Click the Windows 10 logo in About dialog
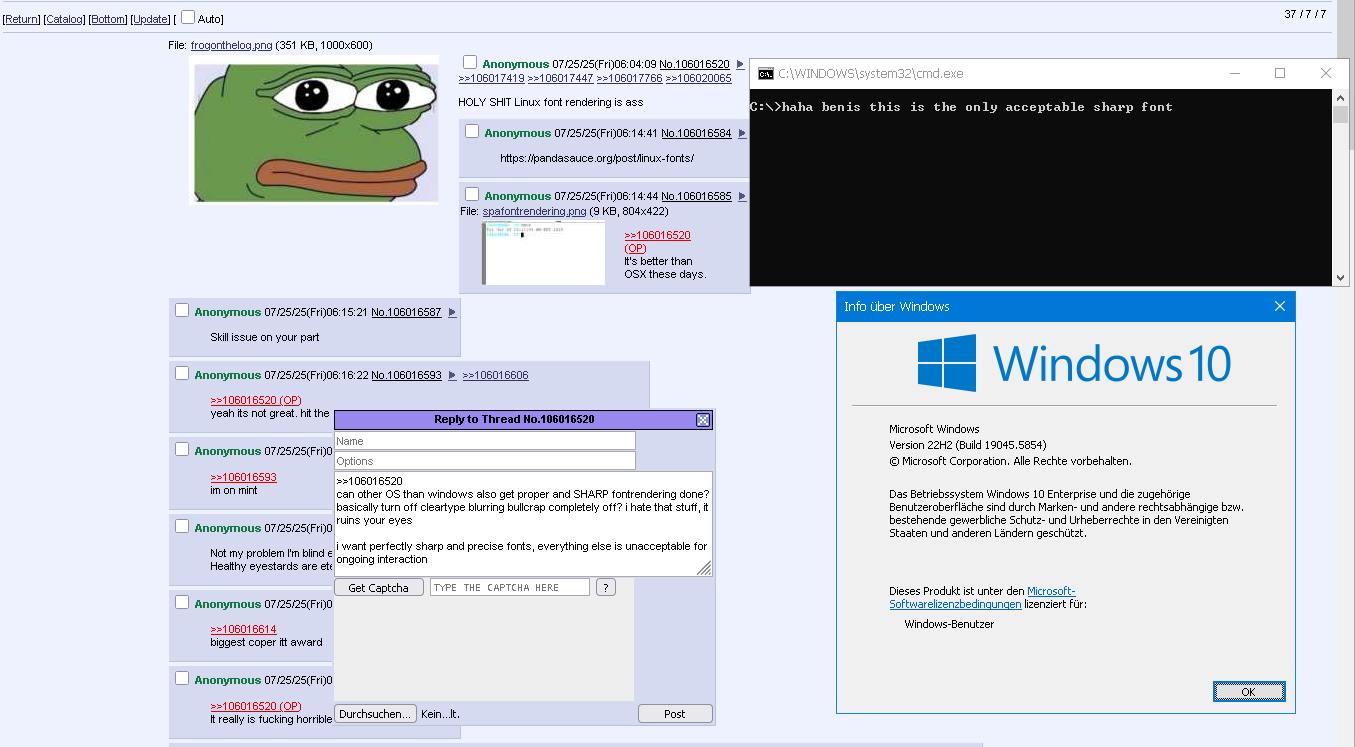The height and width of the screenshot is (747, 1355). coord(1073,363)
